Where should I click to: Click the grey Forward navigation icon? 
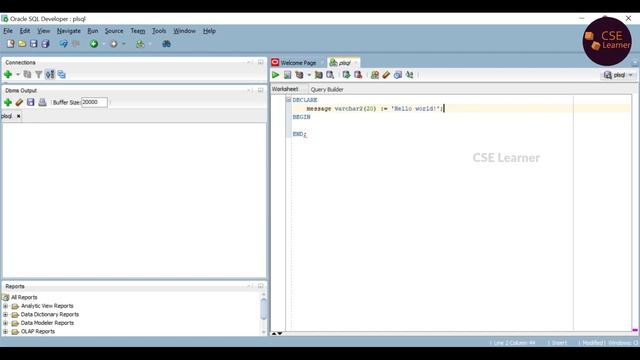pyautogui.click(x=114, y=44)
